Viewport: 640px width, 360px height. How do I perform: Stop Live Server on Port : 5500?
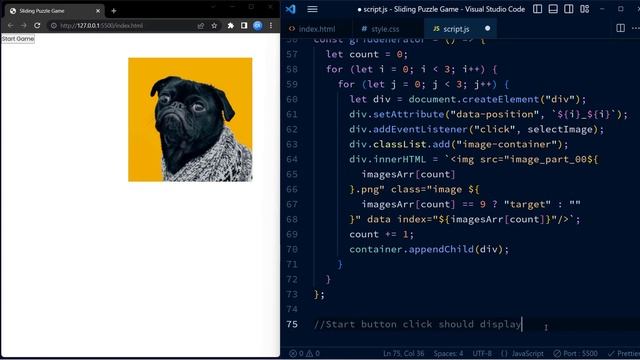click(576, 353)
